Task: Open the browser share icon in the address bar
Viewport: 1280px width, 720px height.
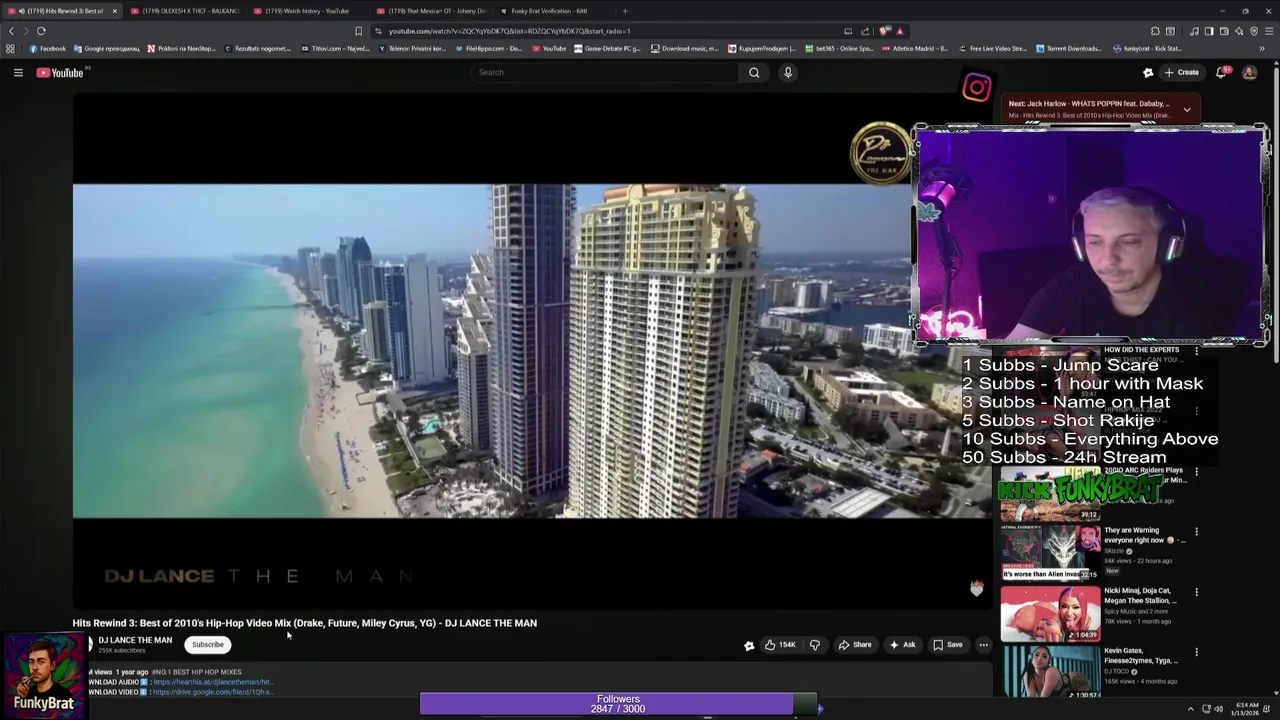Action: 865,31
